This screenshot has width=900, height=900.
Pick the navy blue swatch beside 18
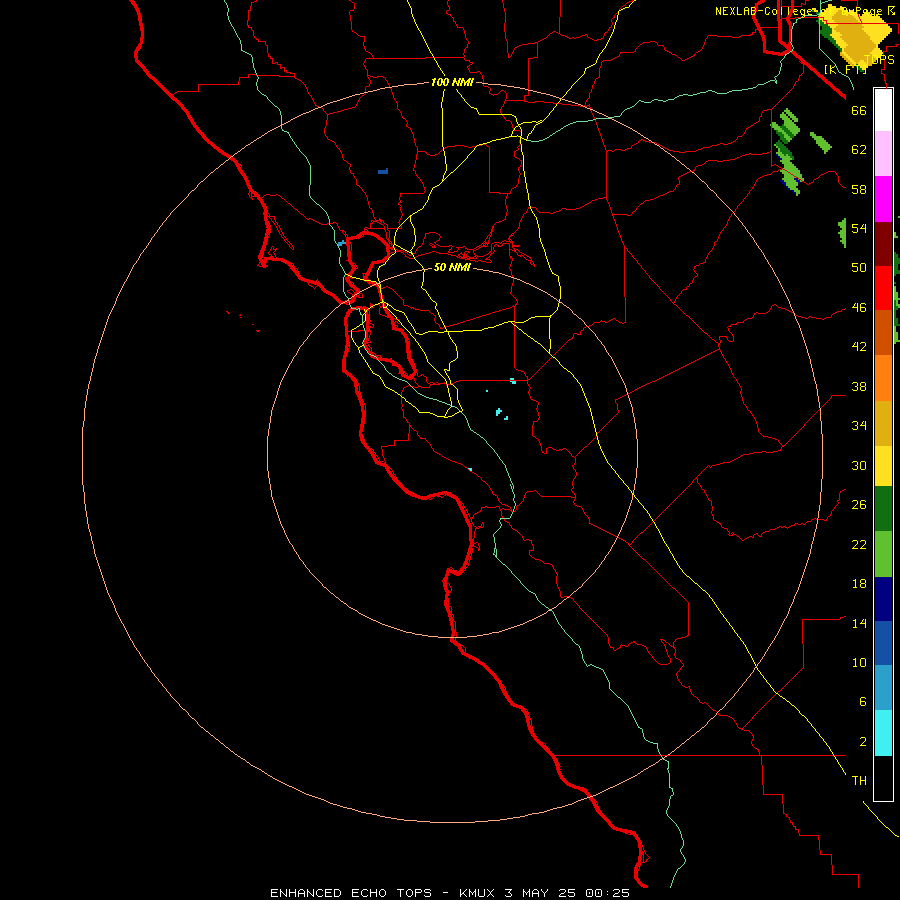883,599
